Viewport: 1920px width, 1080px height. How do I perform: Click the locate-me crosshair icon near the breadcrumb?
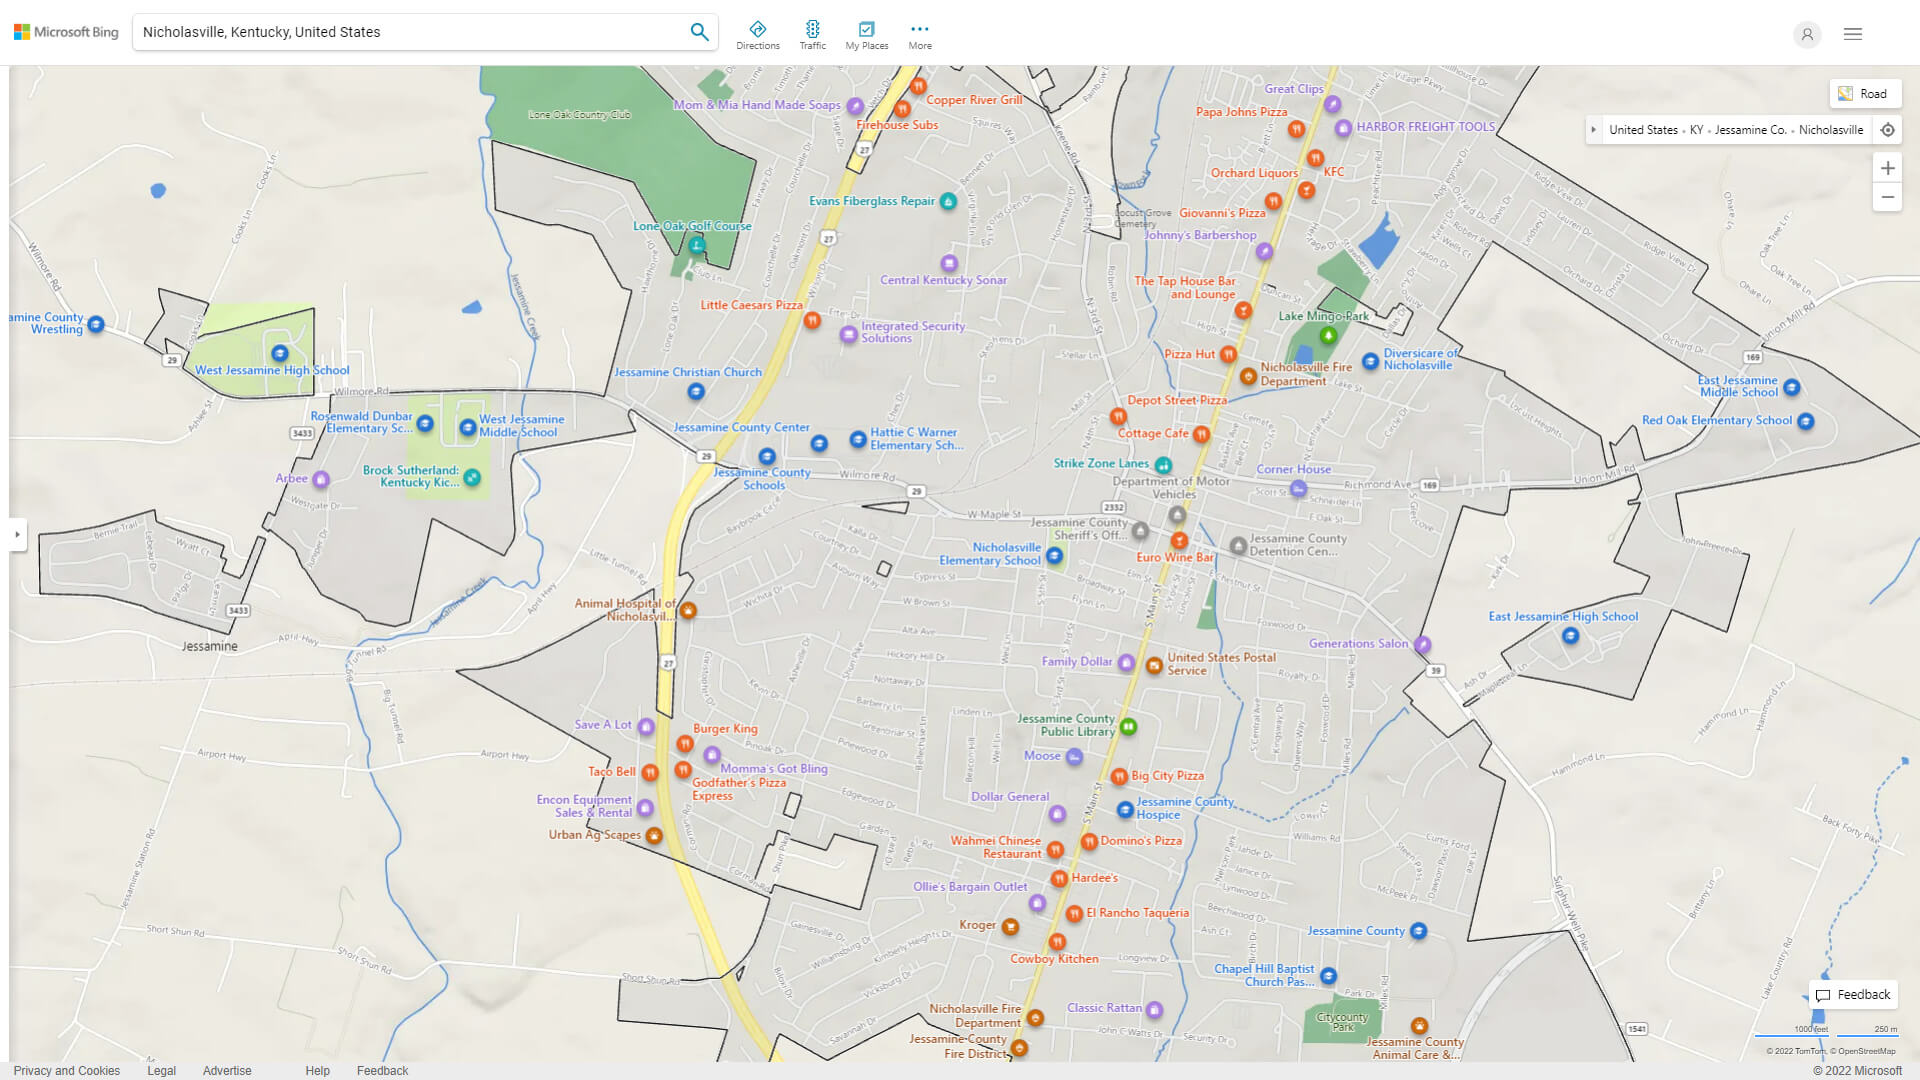[1888, 129]
